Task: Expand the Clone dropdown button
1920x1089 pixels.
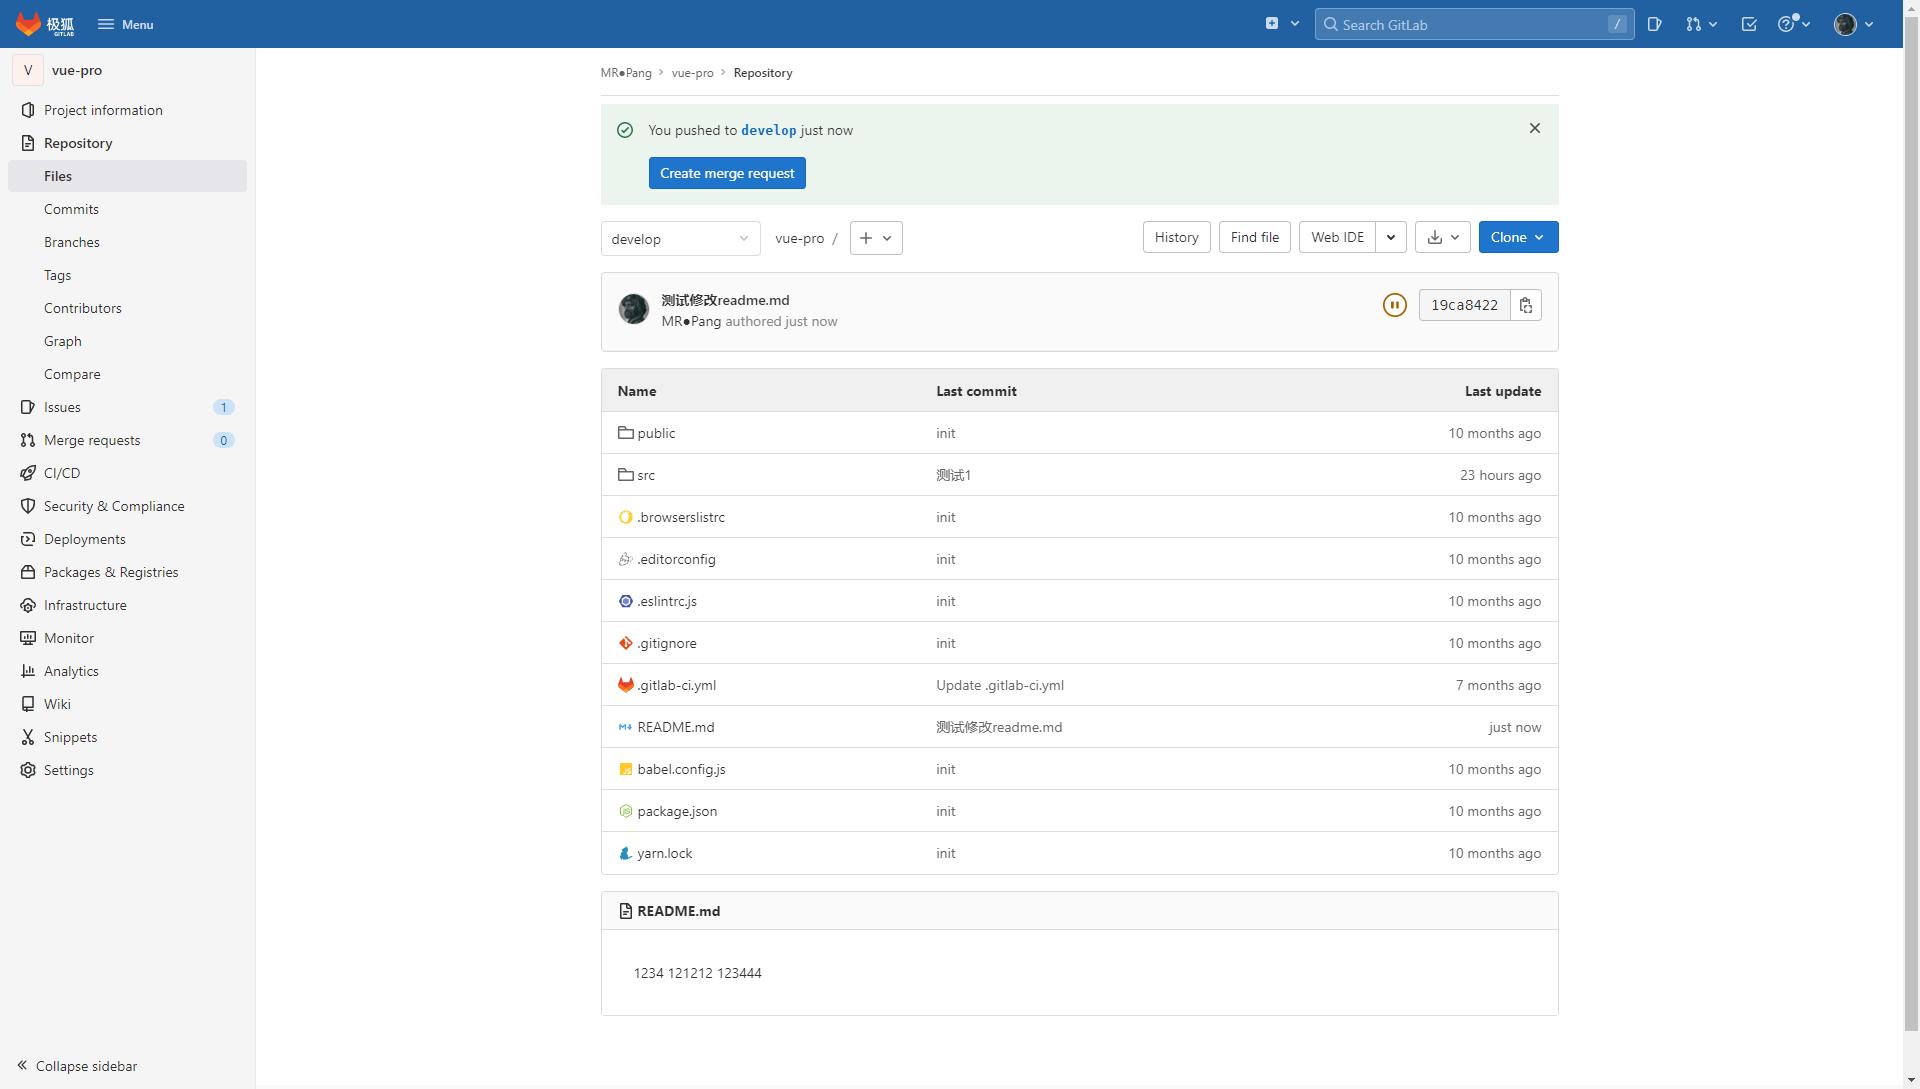Action: pos(1517,237)
